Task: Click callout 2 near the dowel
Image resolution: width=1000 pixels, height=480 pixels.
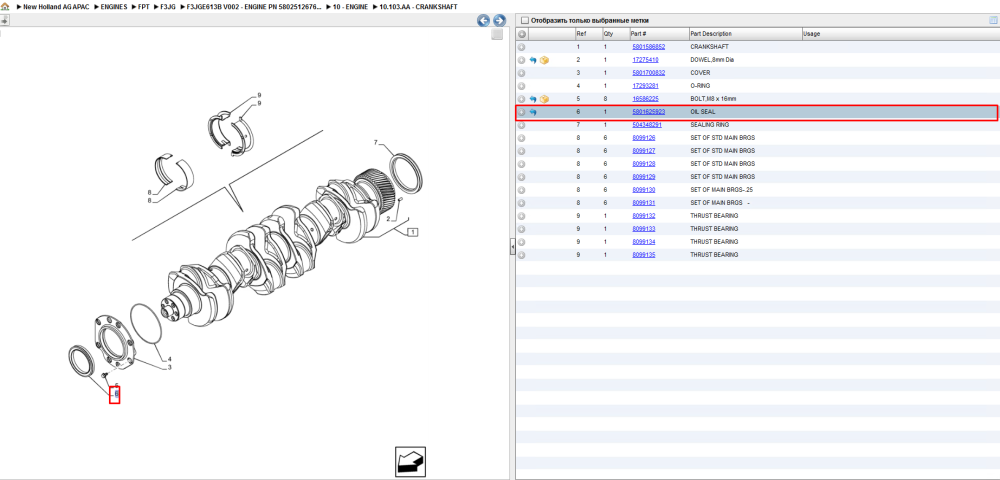Action: coord(388,219)
